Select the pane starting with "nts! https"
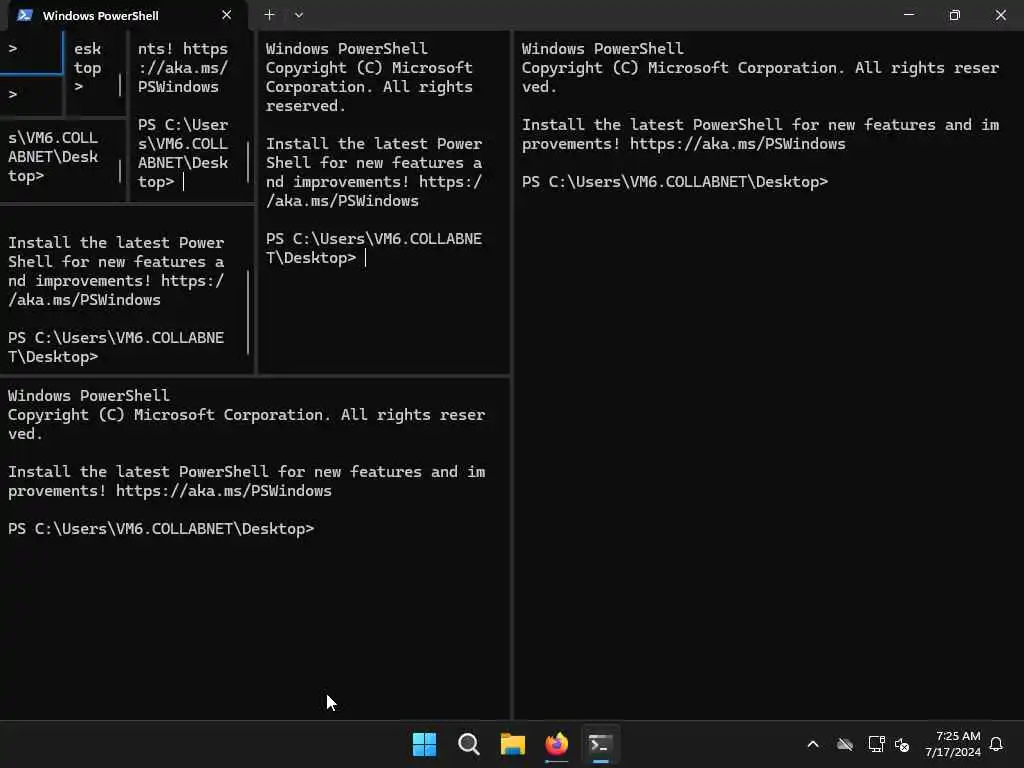Screen dimensions: 1024x768 pyautogui.click(x=191, y=116)
